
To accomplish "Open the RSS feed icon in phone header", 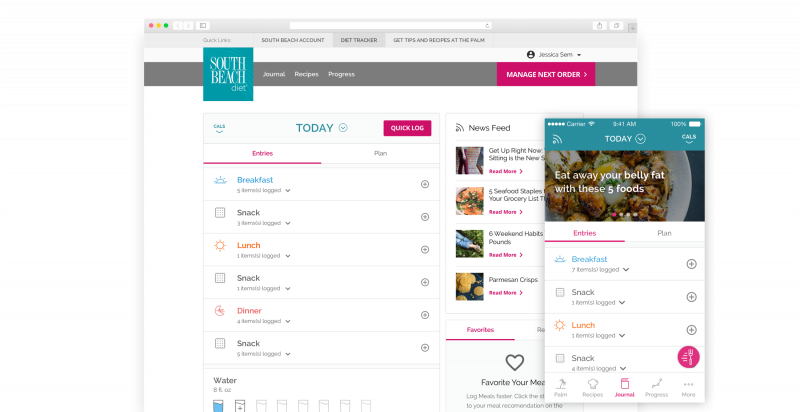I will (557, 139).
